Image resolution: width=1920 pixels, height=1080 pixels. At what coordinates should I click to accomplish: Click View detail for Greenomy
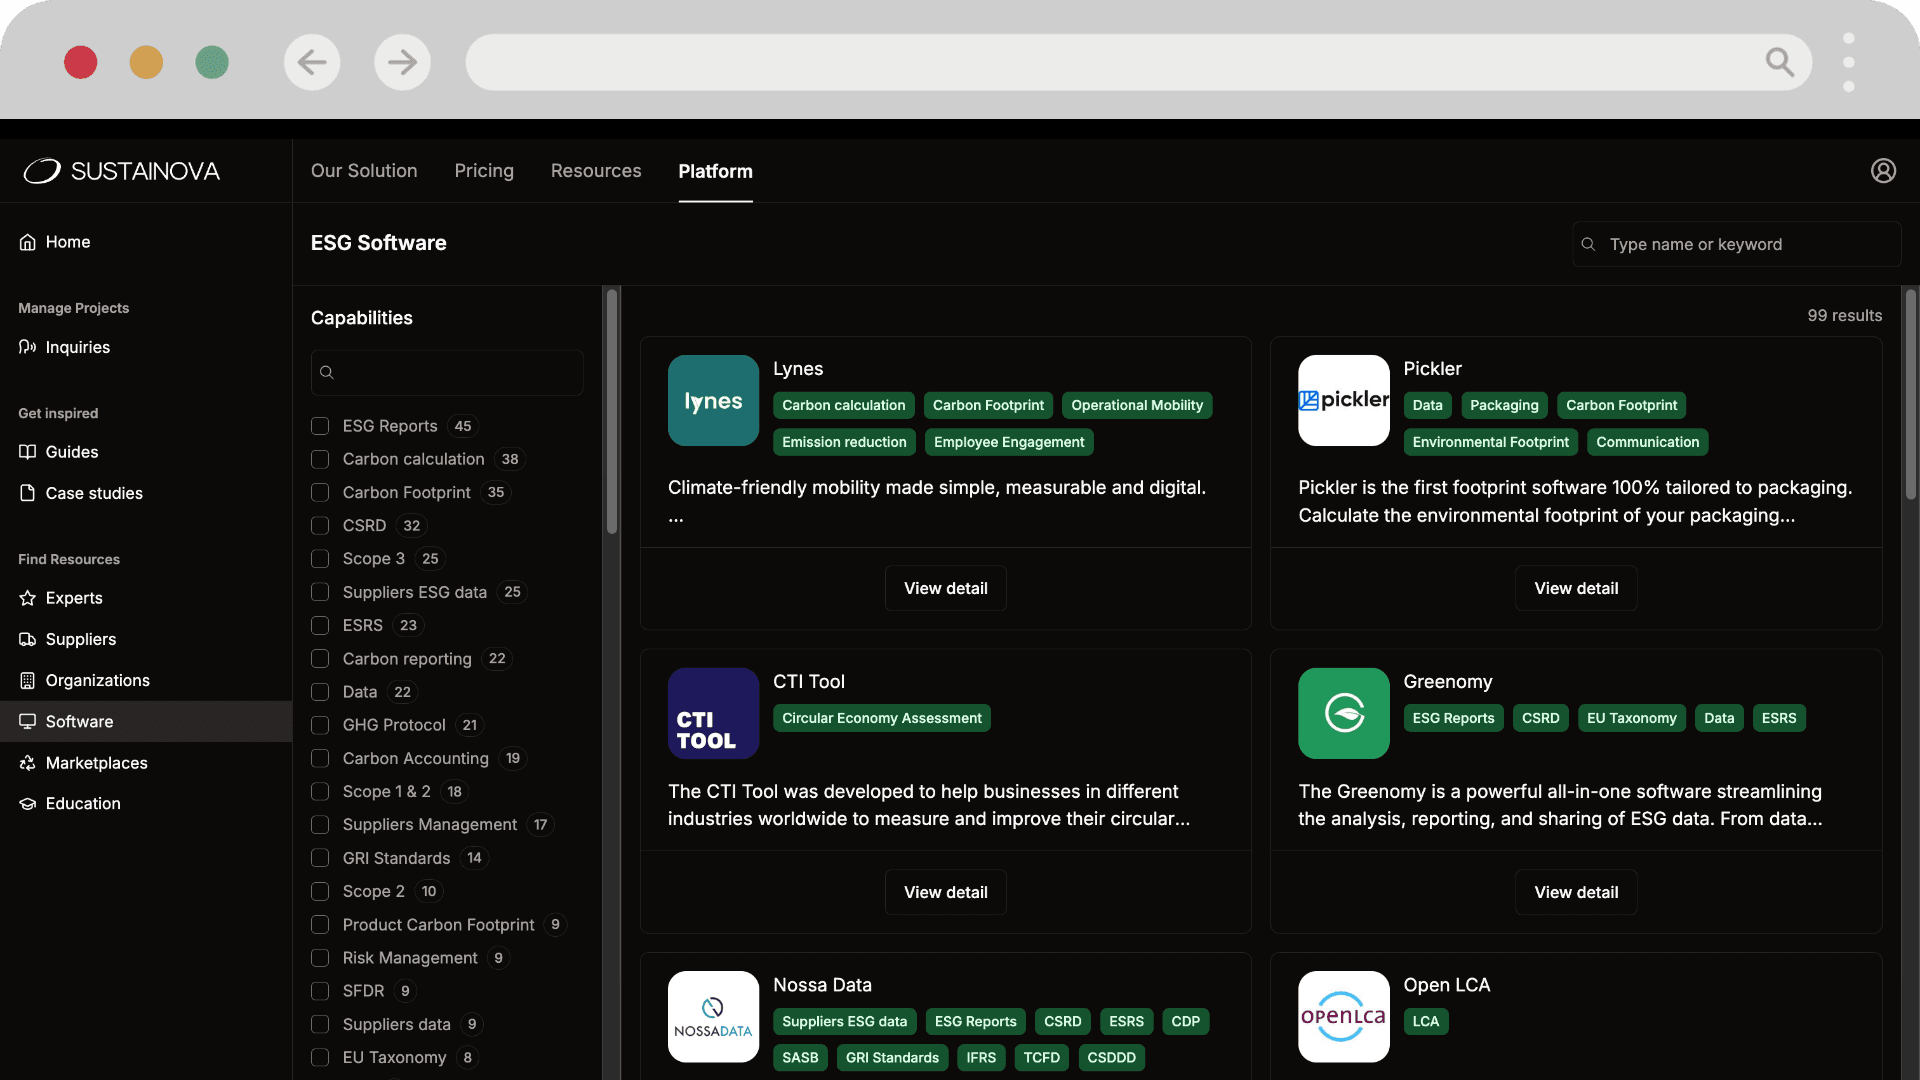(1576, 892)
